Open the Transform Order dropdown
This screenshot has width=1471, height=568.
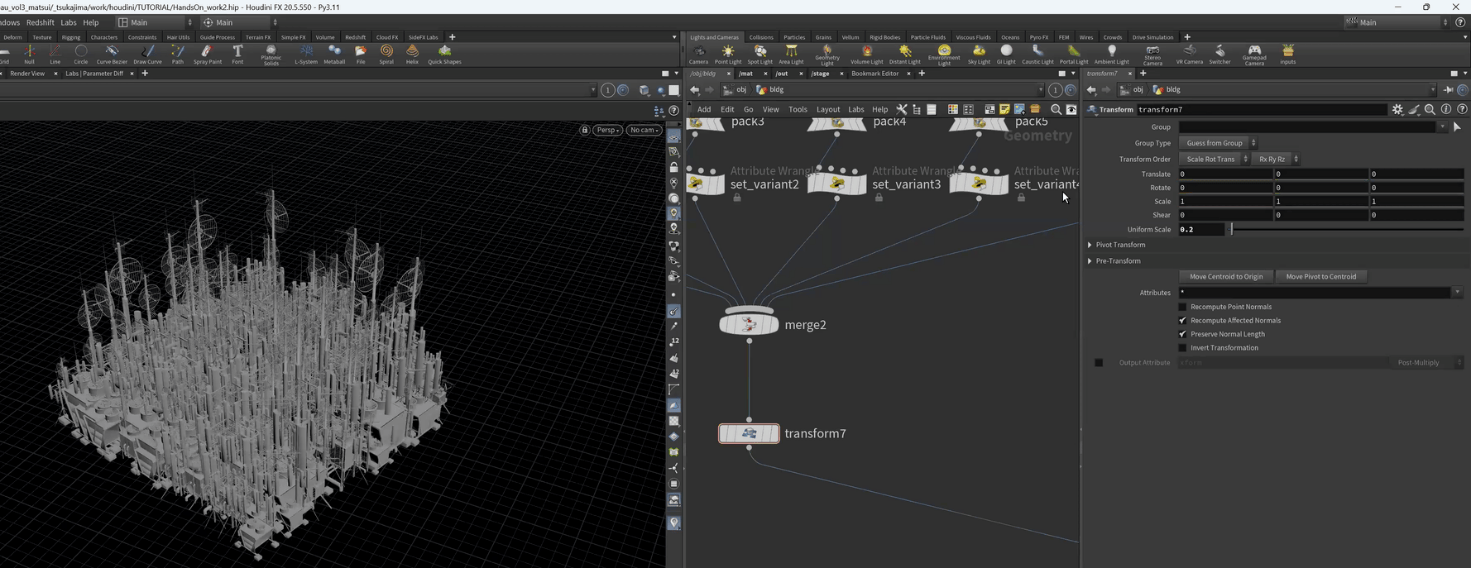pyautogui.click(x=1214, y=159)
